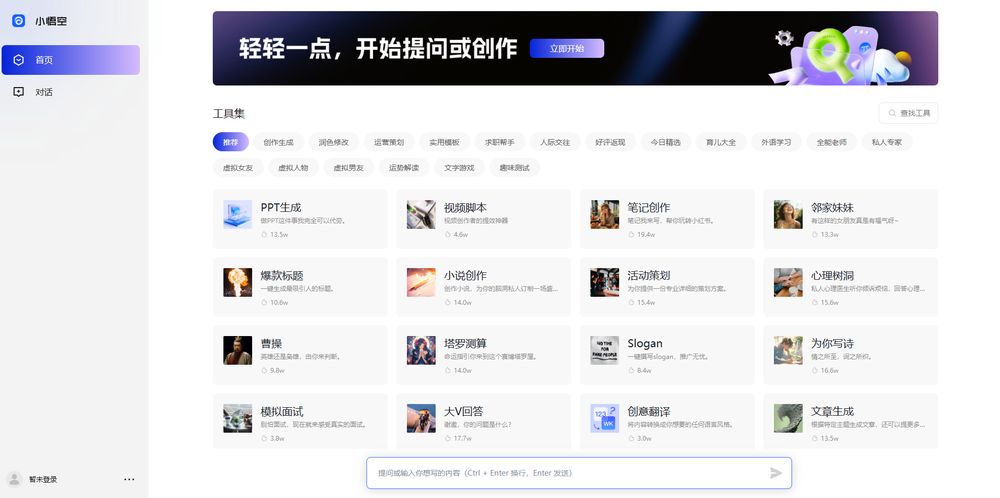Select the 润色修改 category tab
This screenshot has width=1000, height=498.
(x=334, y=142)
